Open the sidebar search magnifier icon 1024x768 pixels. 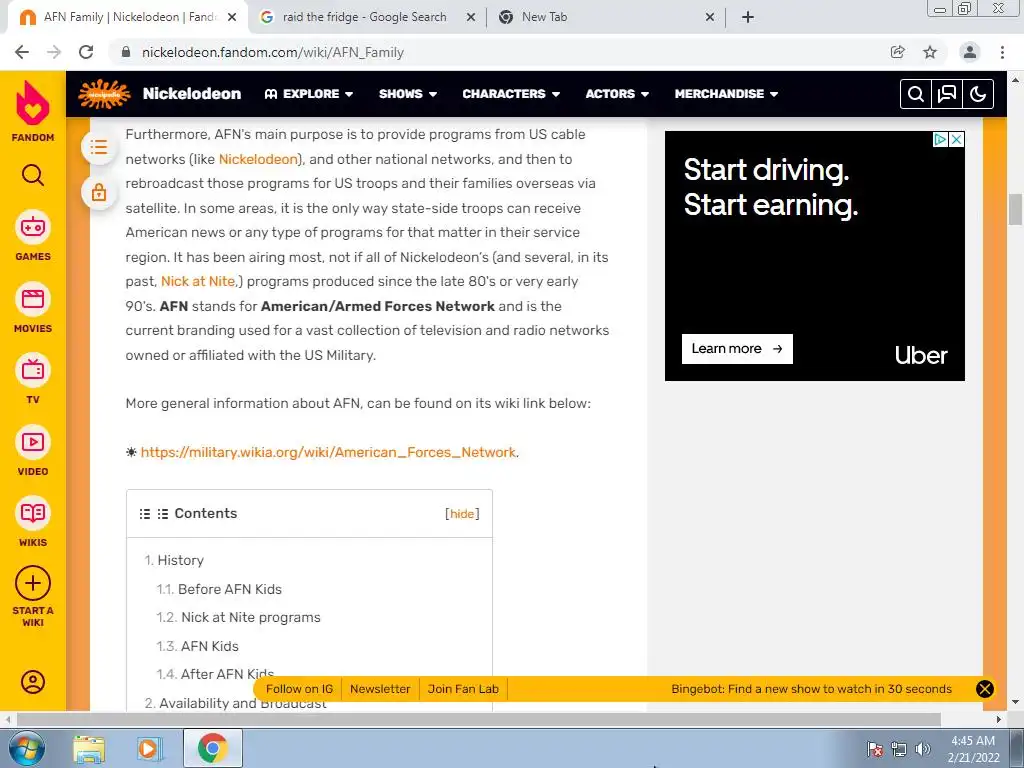pos(33,175)
